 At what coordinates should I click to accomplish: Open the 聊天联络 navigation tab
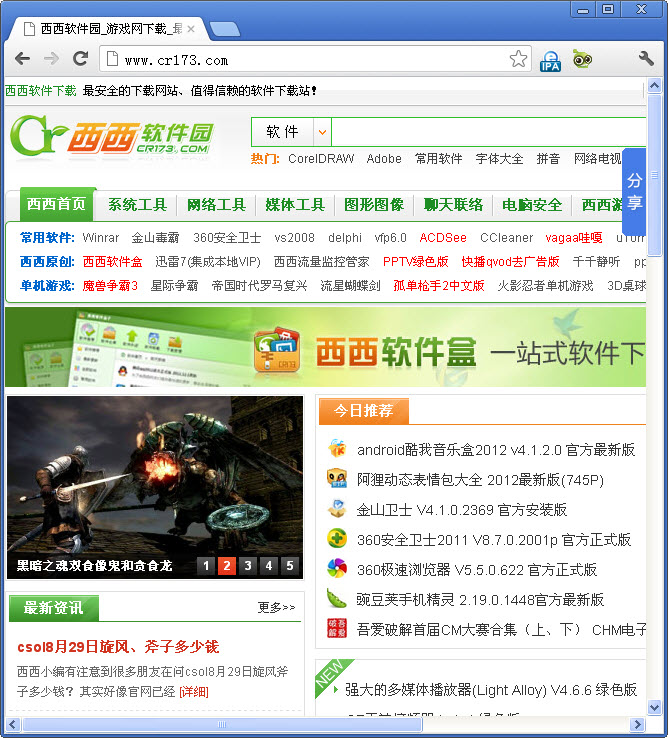click(x=453, y=205)
